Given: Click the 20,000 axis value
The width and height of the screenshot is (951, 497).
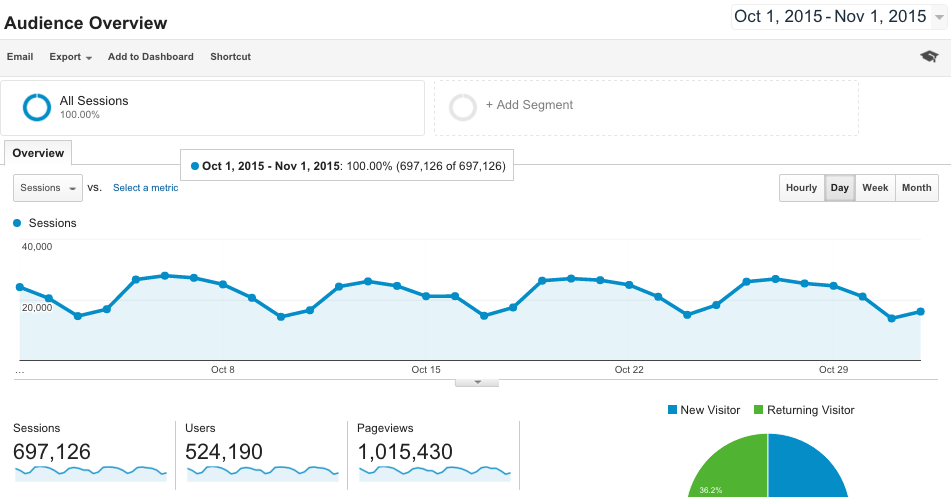Looking at the screenshot, I should tap(37, 307).
